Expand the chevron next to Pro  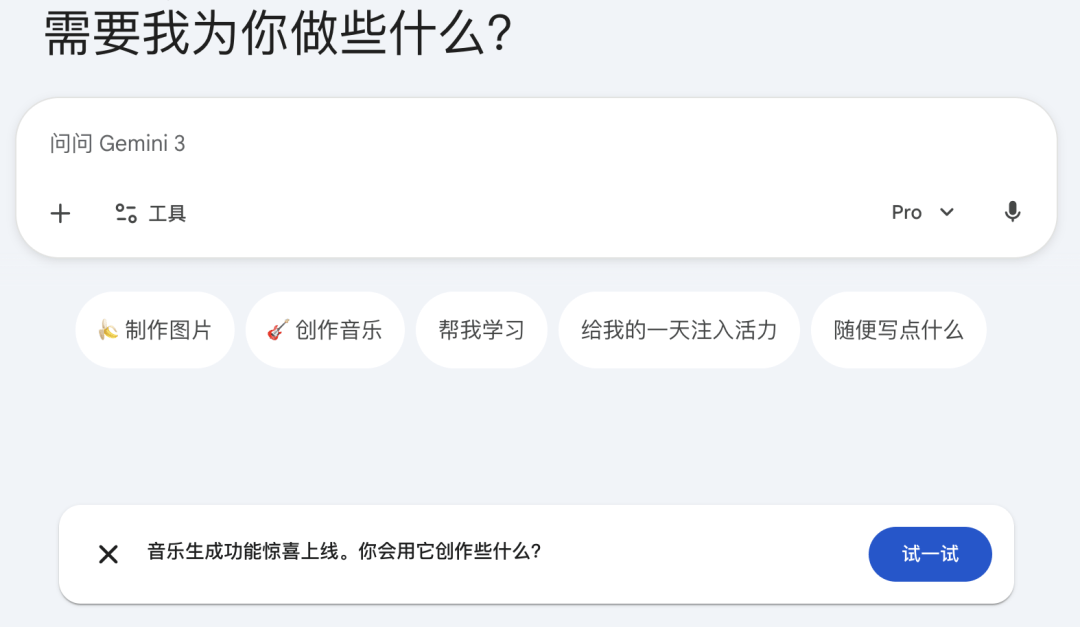point(947,212)
